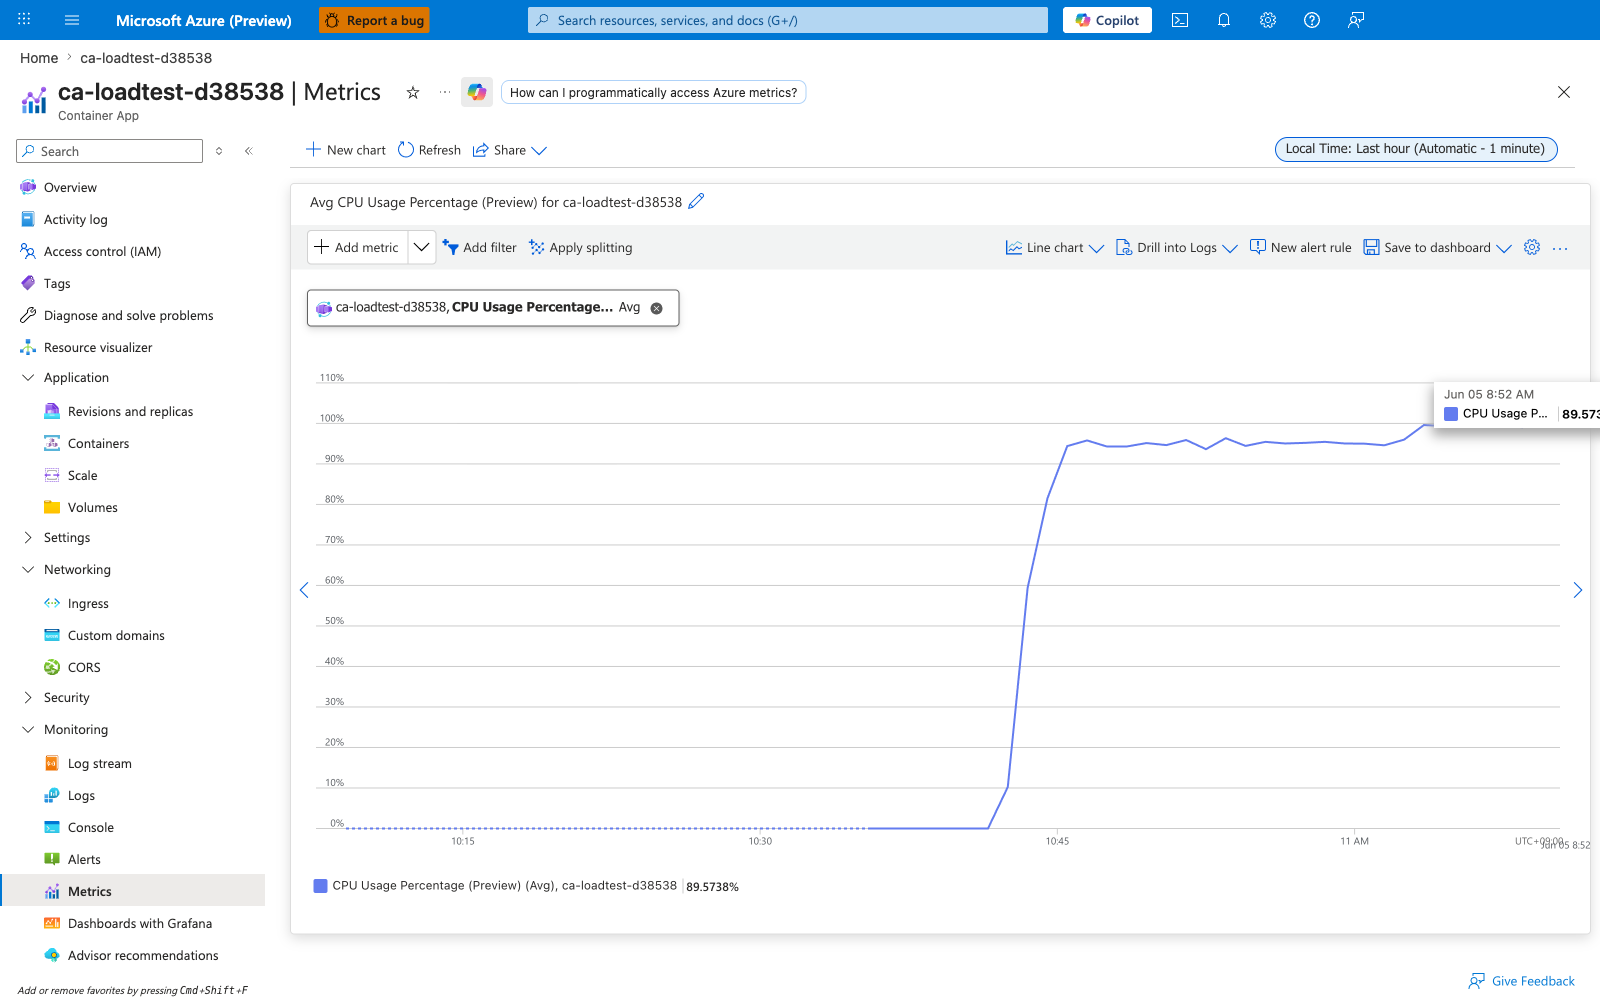Screen dimensions: 1600x1000
Task: Expand the Security section in sidebar
Action: (x=28, y=698)
